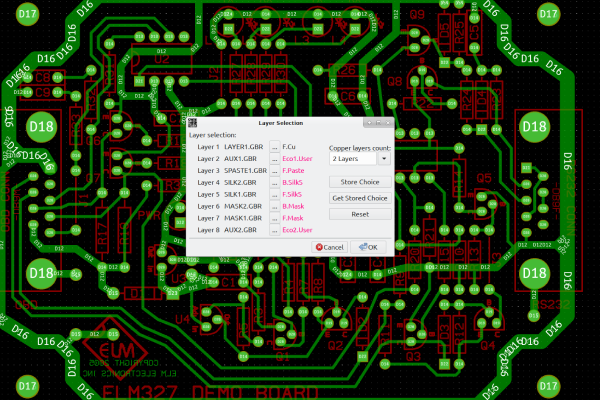
Task: Open layer chooser for LAYER1.GBR row
Action: pos(274,147)
